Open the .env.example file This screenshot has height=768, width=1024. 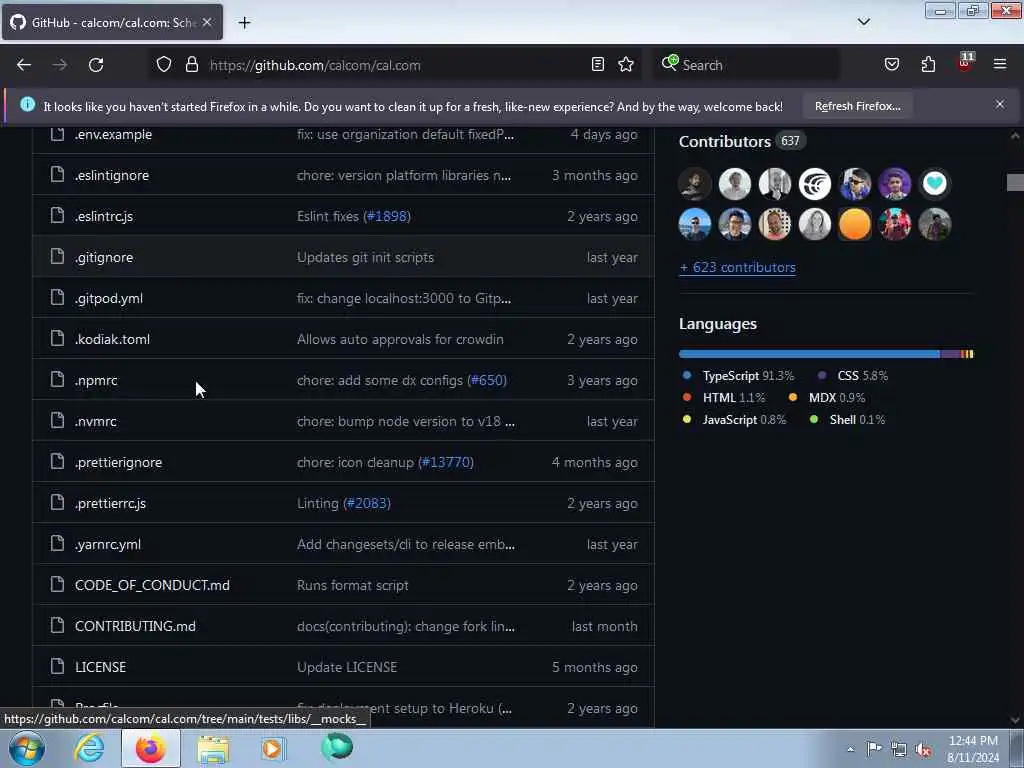pos(114,135)
